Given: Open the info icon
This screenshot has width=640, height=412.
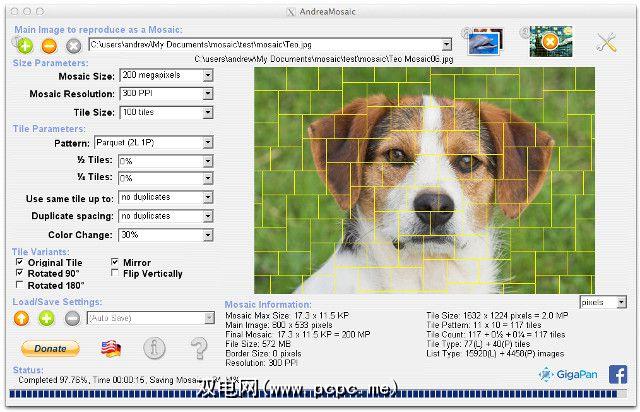Looking at the screenshot, I should coord(155,348).
